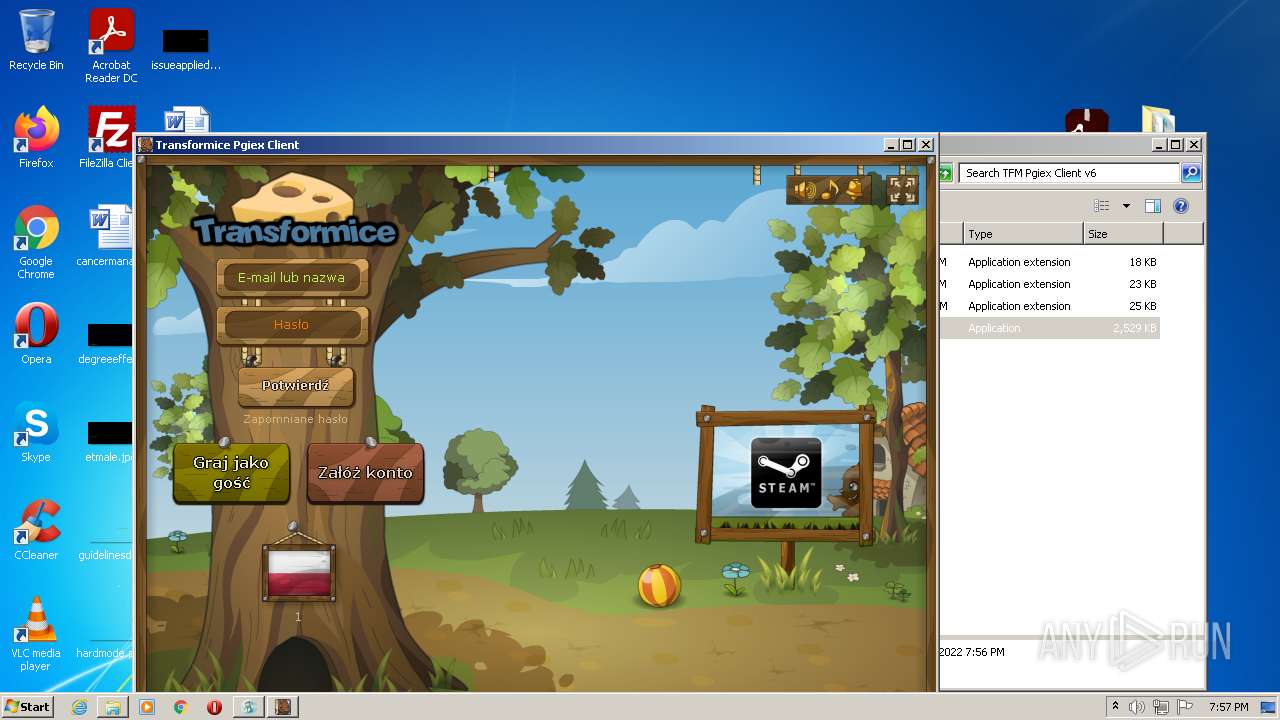The height and width of the screenshot is (720, 1280).
Task: Open Firefox desktop icon
Action: [36, 138]
